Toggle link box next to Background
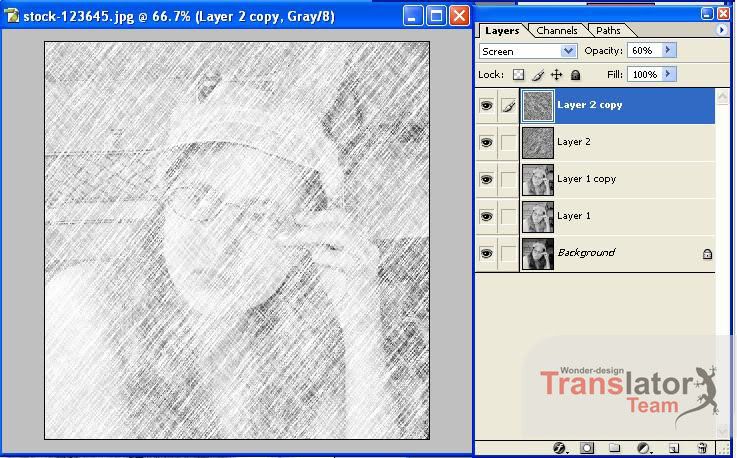Viewport: 737px width, 458px height. 508,253
